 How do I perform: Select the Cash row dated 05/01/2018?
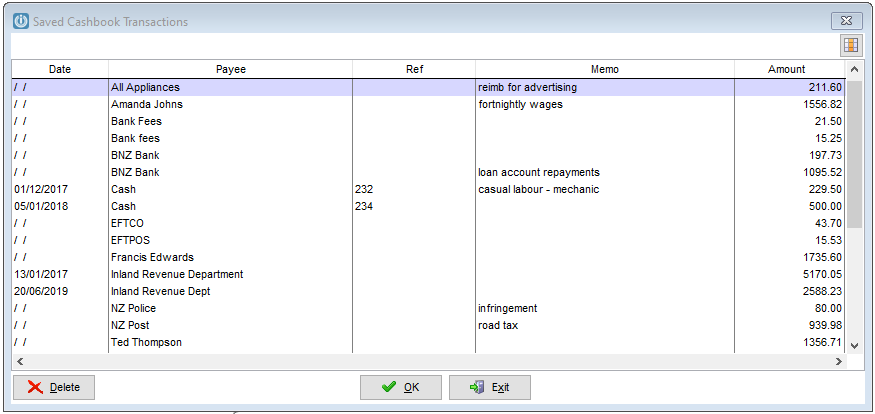coord(429,206)
